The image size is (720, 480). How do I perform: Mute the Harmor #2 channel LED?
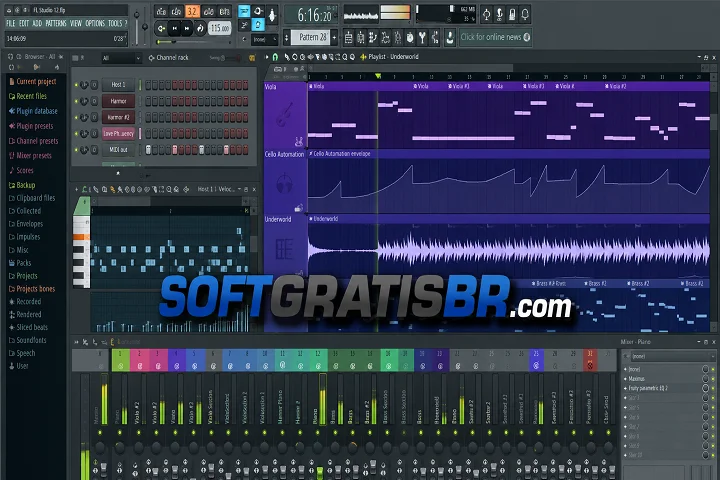[76, 118]
